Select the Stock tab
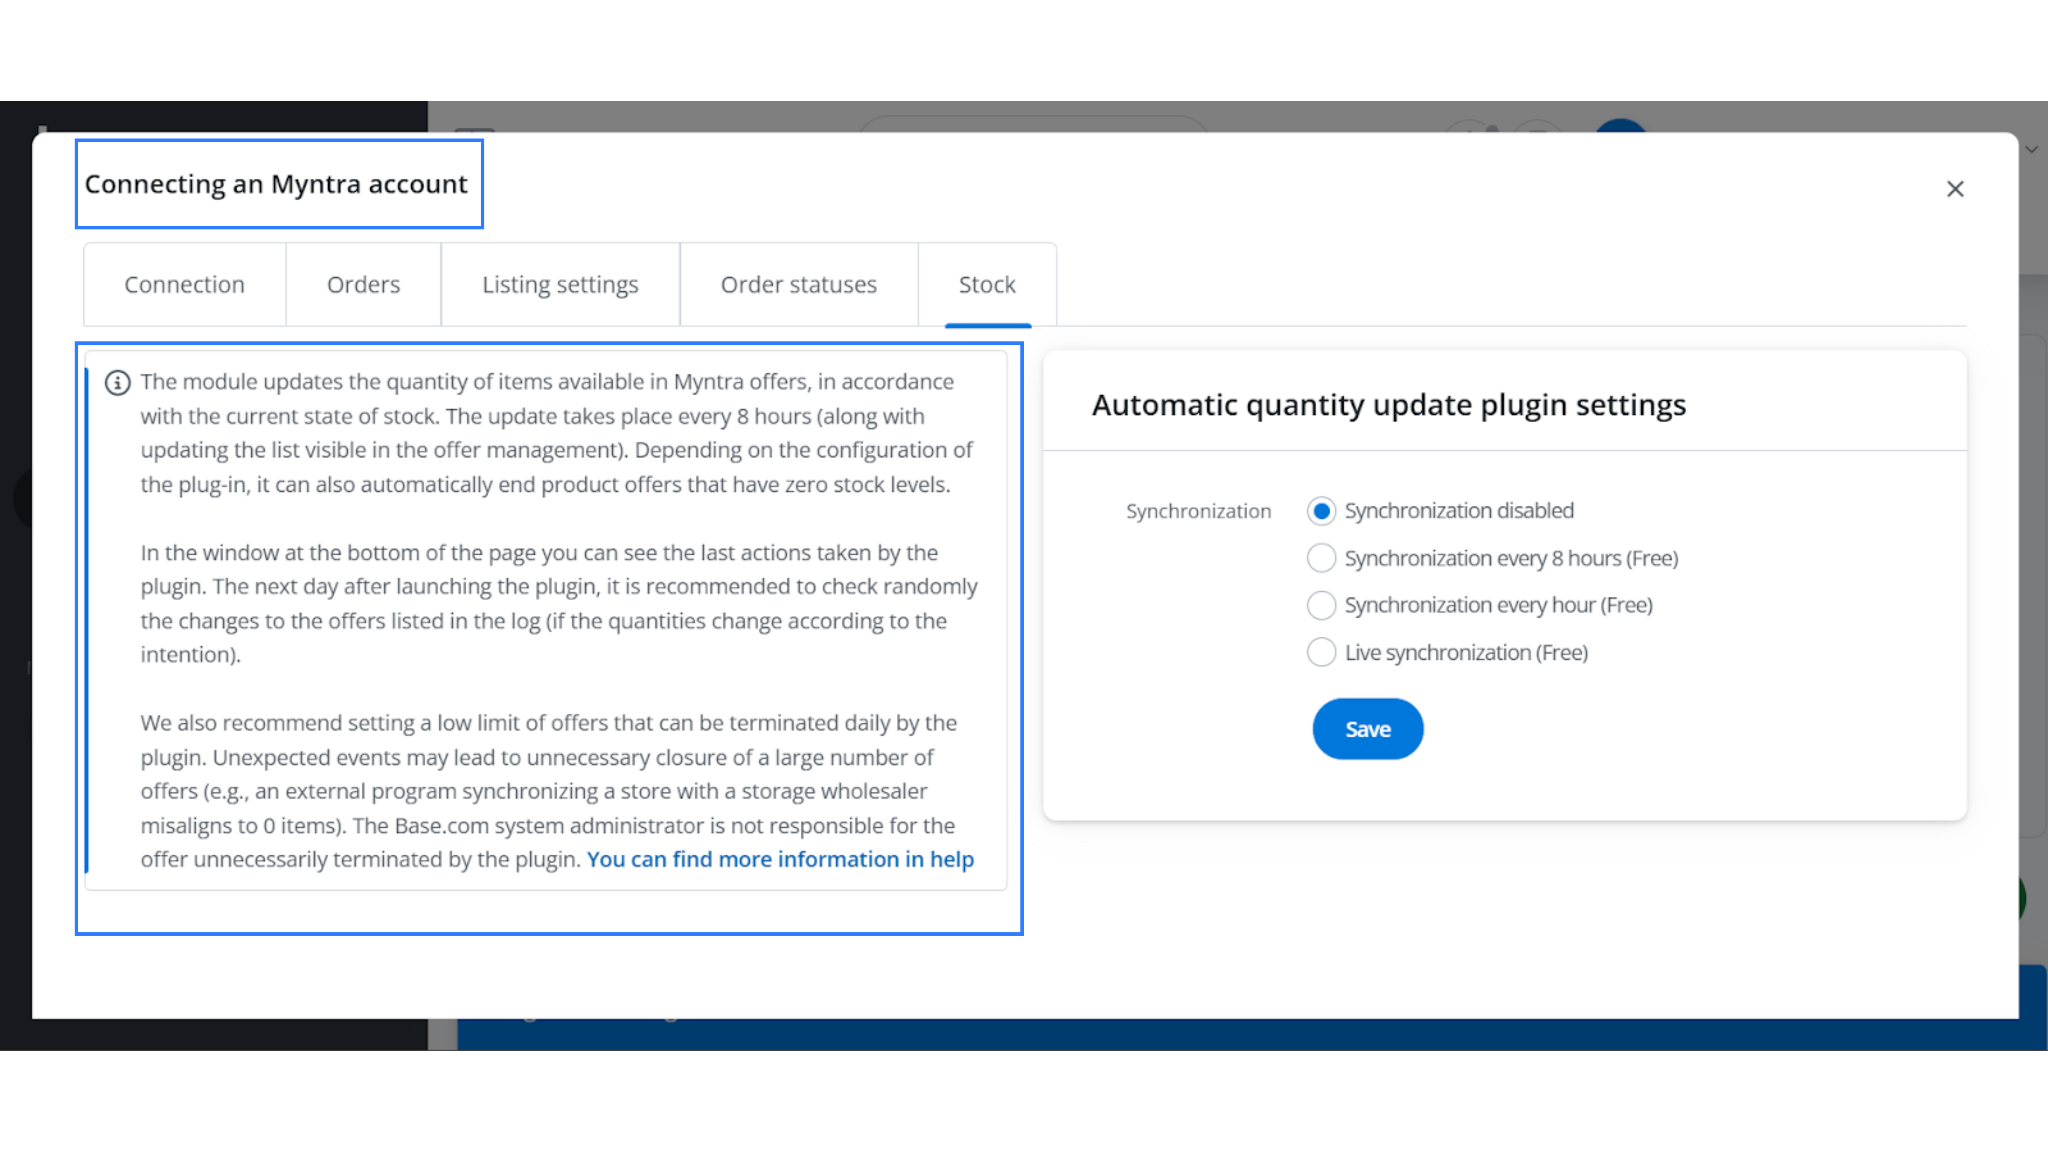Screen dimensions: 2048x1152 point(987,285)
